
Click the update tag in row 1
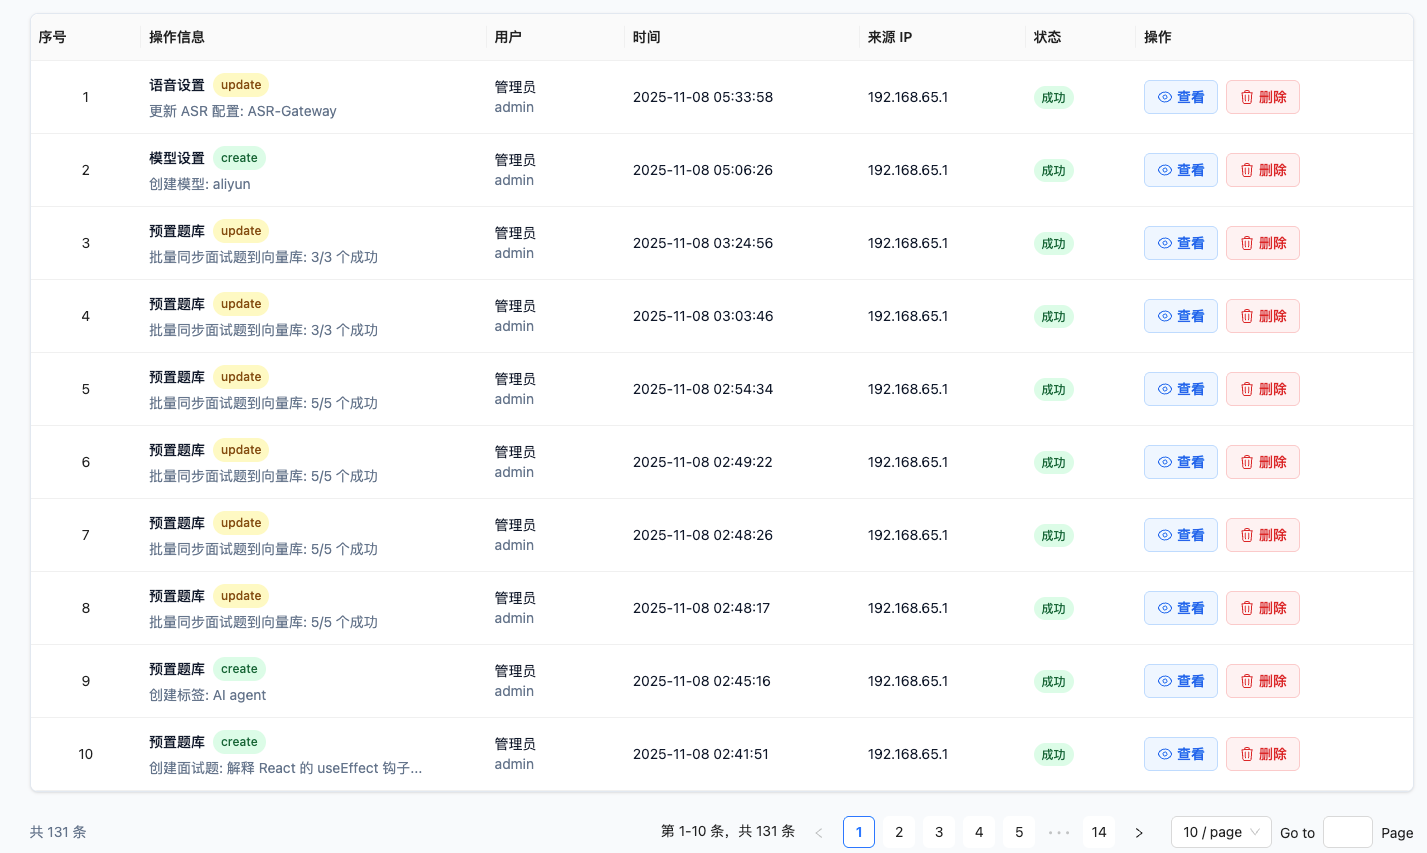coord(241,85)
